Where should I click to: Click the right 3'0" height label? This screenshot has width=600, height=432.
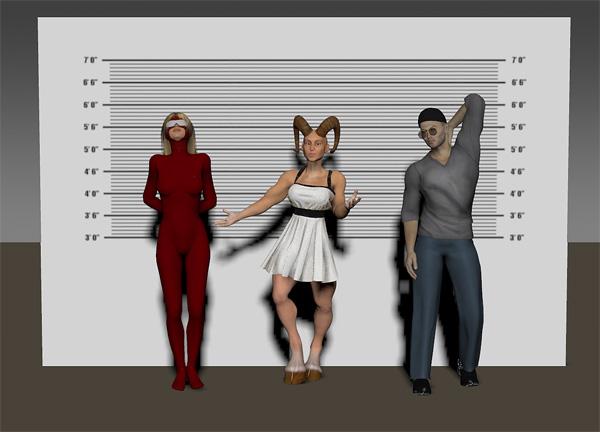point(517,238)
